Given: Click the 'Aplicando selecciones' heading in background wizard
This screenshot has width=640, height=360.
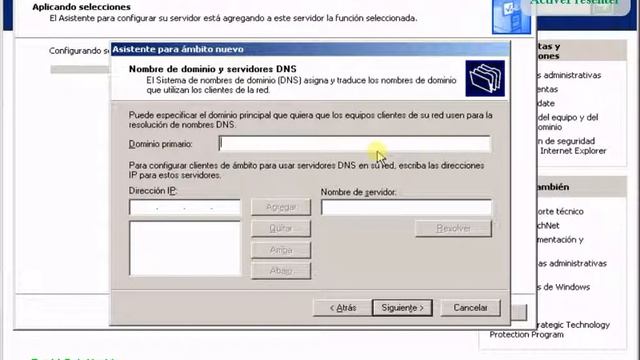Looking at the screenshot, I should pos(82,7).
